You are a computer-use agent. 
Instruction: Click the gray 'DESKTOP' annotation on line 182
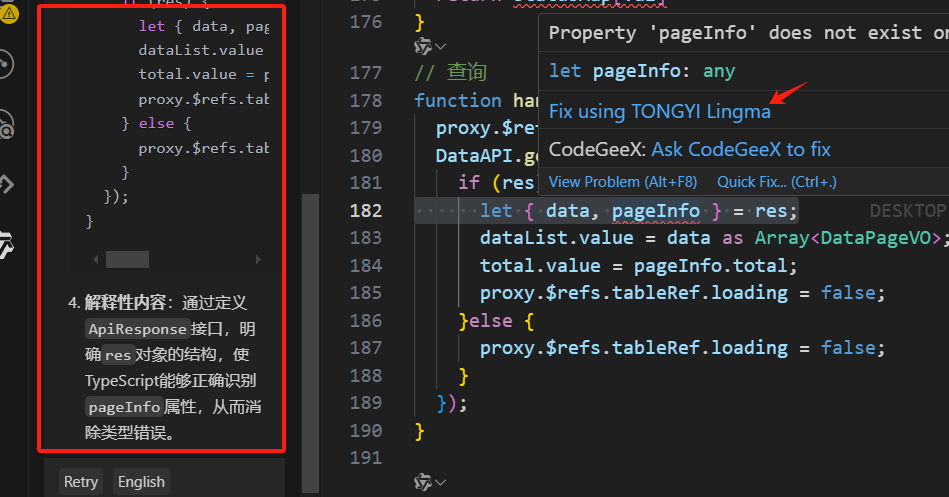click(x=907, y=211)
